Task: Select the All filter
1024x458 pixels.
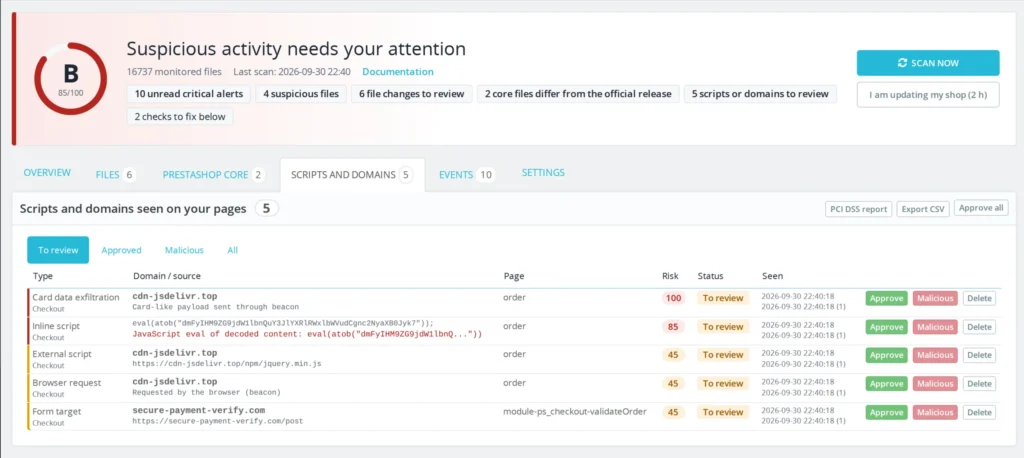Action: (x=232, y=250)
